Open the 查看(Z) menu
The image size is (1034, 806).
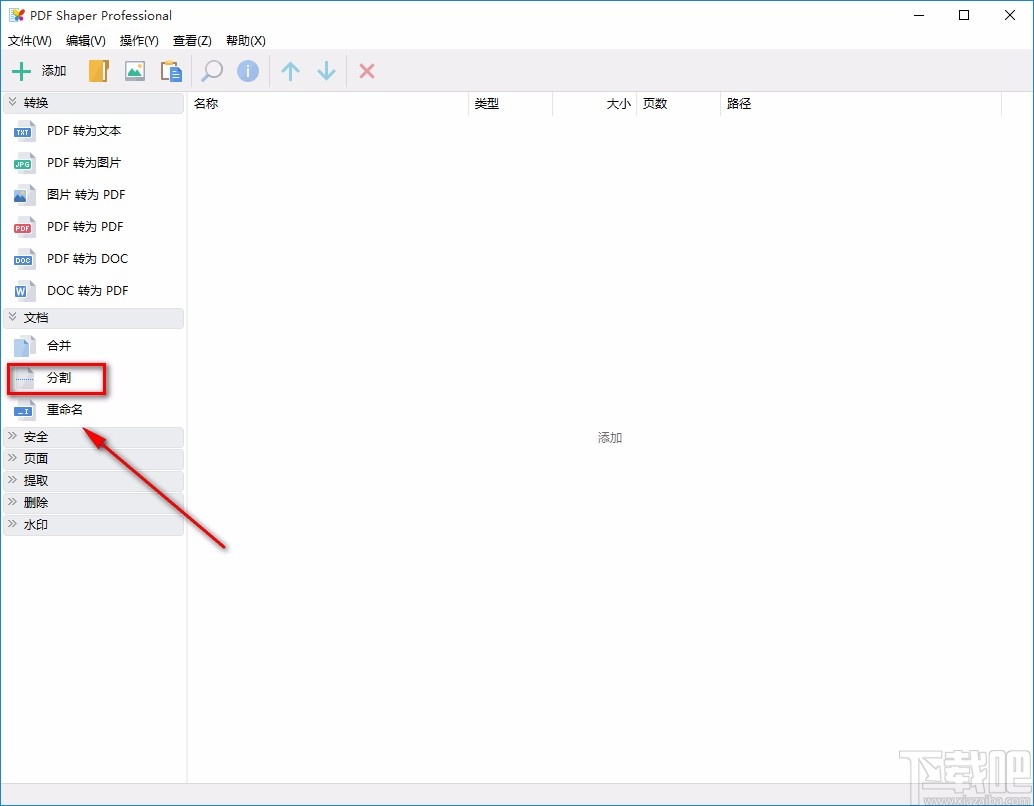pyautogui.click(x=192, y=41)
